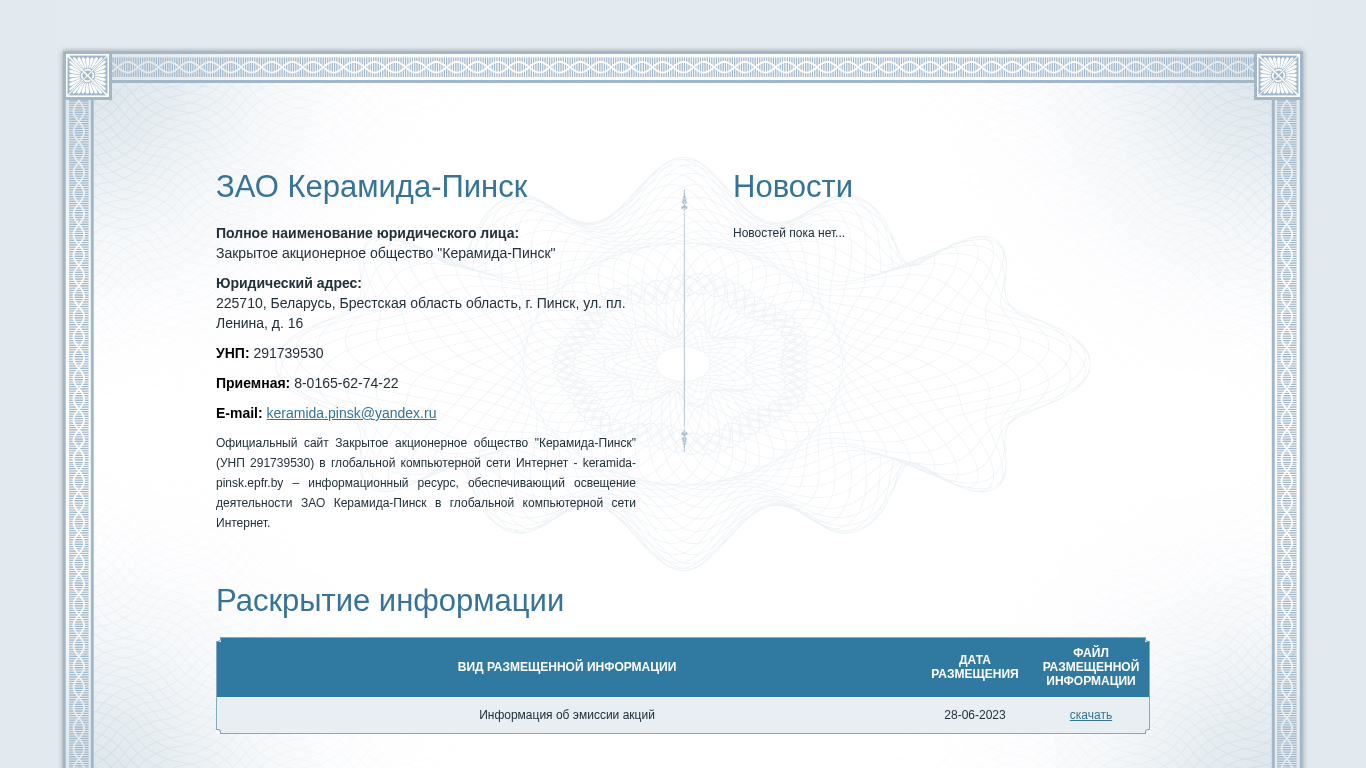Image resolution: width=1366 pixels, height=768 pixels.
Task: Select the full name 'Закрытое акционерное общество "Керамида-Пинск"'
Action: [385, 253]
